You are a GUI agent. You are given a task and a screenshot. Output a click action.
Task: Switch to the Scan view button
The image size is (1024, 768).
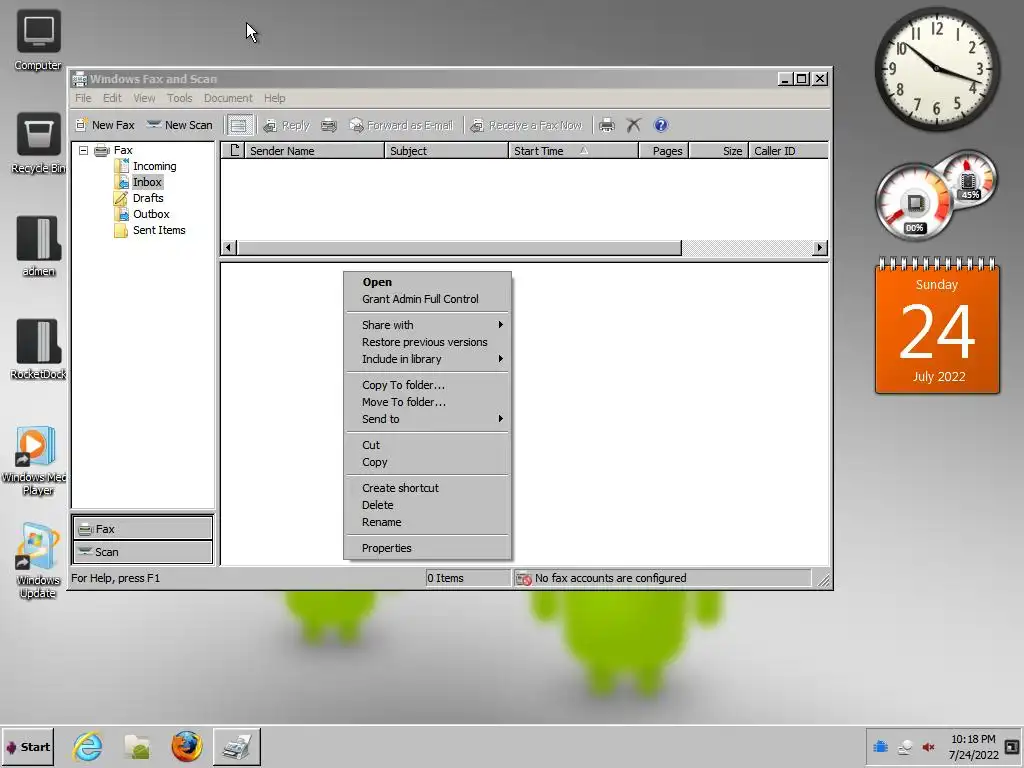(x=142, y=552)
